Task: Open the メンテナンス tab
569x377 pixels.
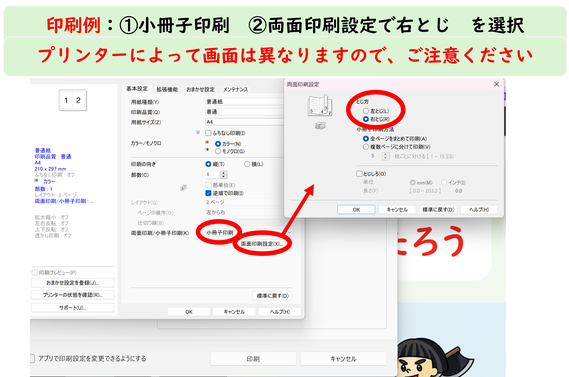Action: pyautogui.click(x=236, y=89)
